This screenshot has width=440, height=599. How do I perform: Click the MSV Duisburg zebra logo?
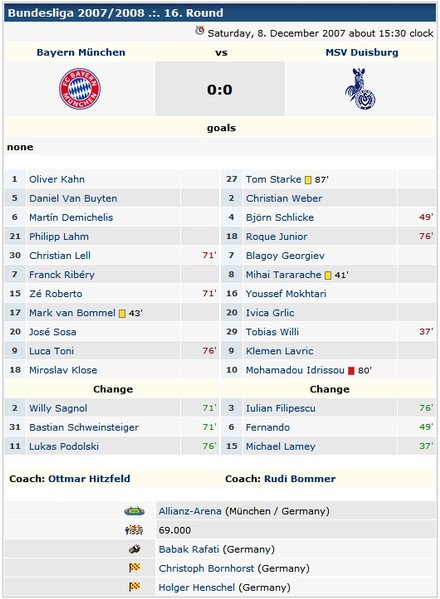(361, 89)
